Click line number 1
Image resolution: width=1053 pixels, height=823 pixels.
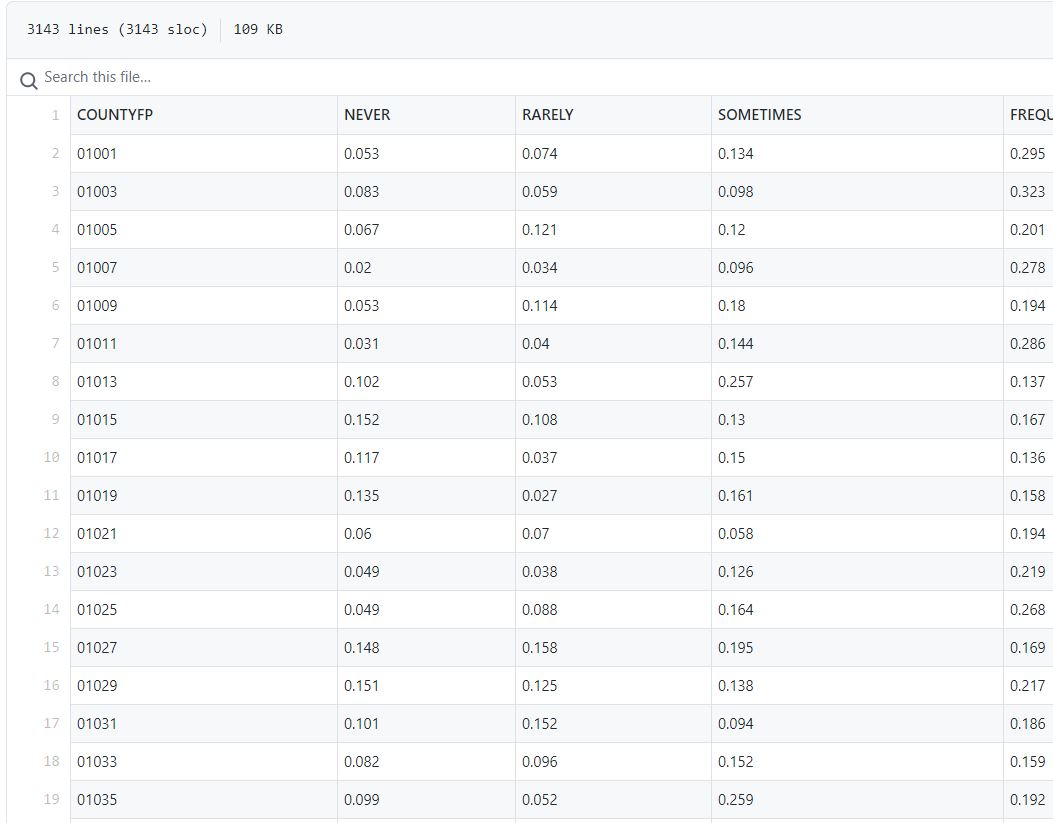coord(55,115)
